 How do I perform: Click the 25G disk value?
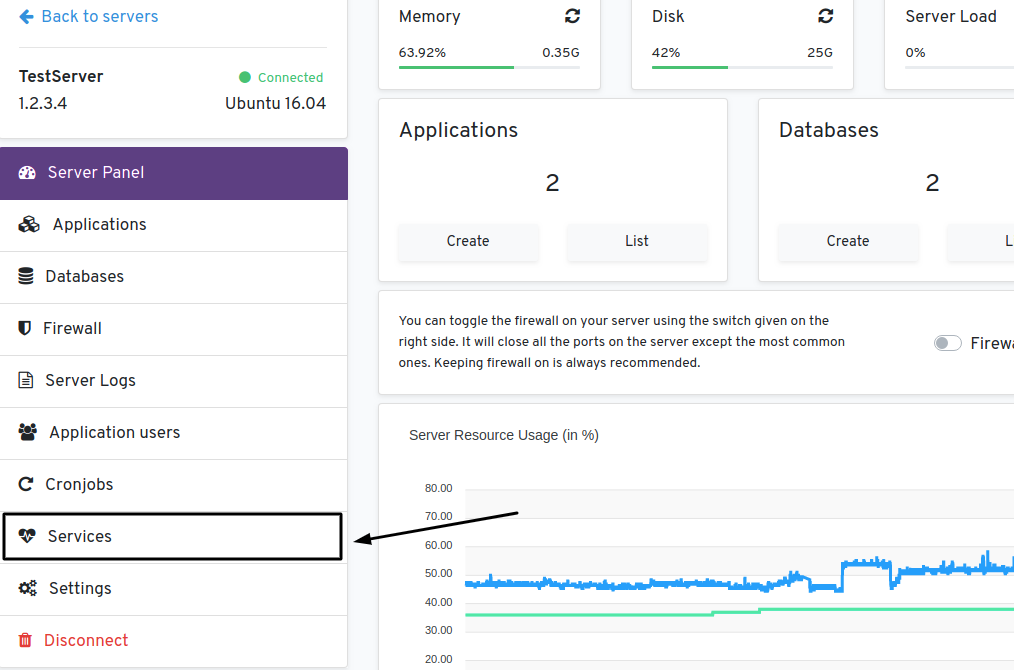[x=820, y=53]
